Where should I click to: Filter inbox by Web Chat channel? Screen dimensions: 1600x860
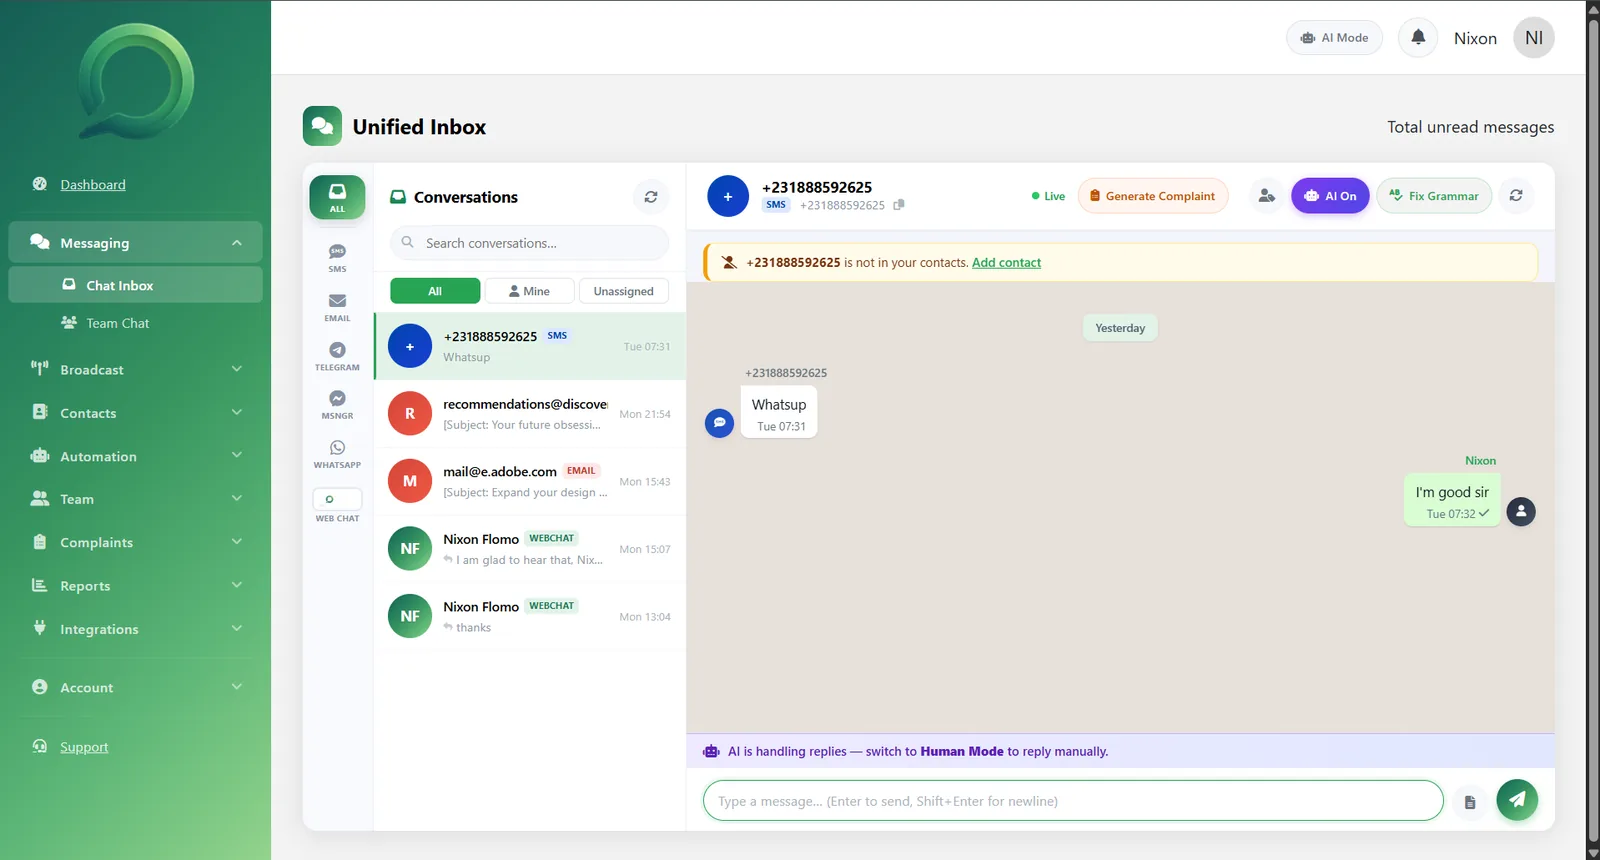[337, 506]
